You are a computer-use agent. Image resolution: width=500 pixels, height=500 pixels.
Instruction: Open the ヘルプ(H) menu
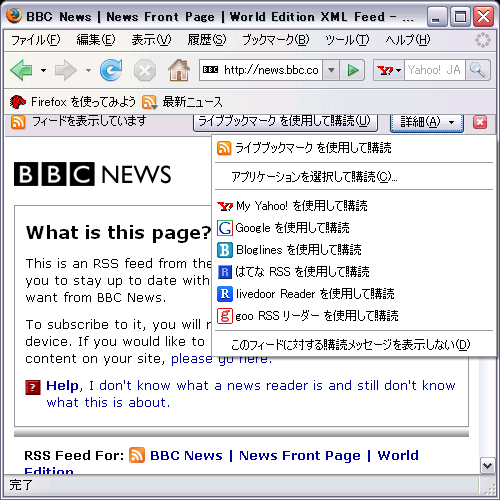click(x=408, y=40)
